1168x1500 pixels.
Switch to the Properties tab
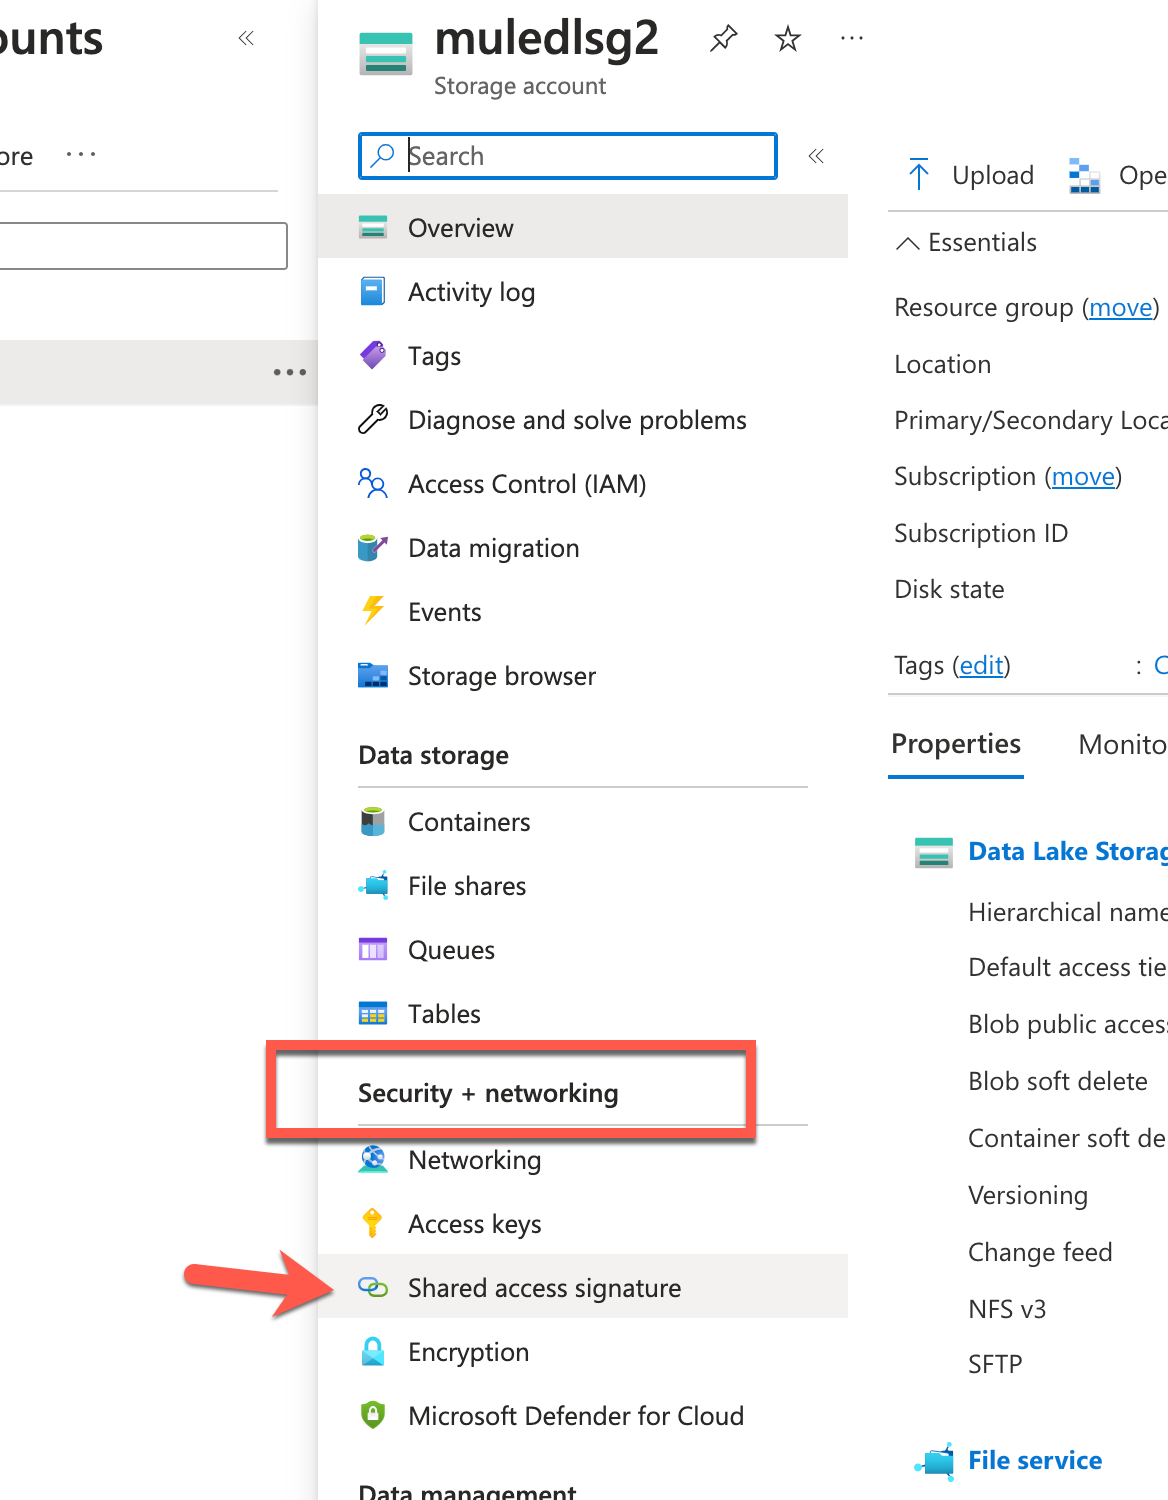[x=955, y=744]
